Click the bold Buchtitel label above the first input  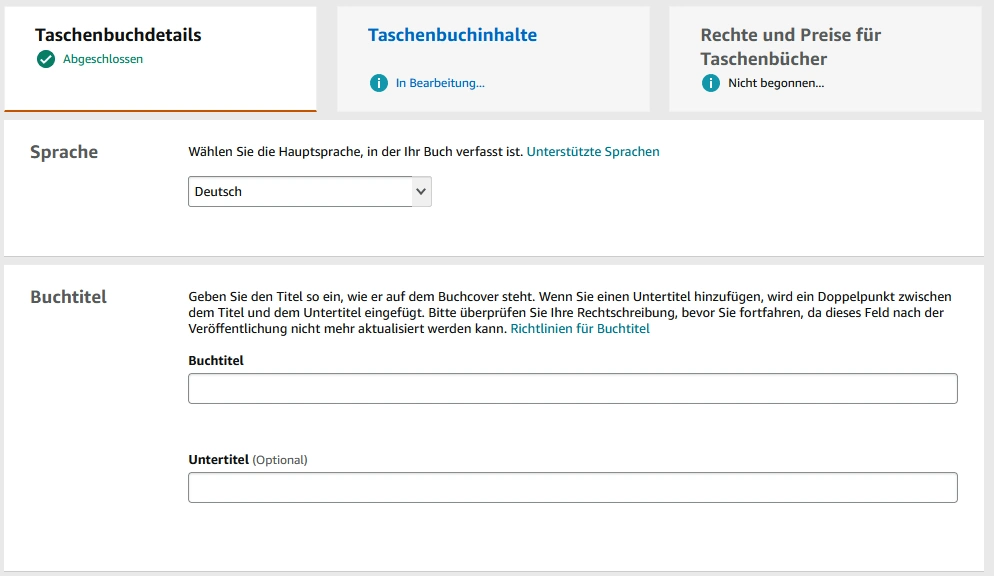coord(216,360)
